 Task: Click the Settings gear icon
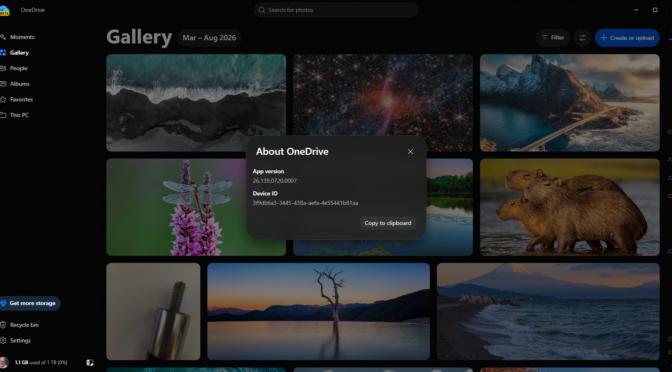(x=3, y=341)
